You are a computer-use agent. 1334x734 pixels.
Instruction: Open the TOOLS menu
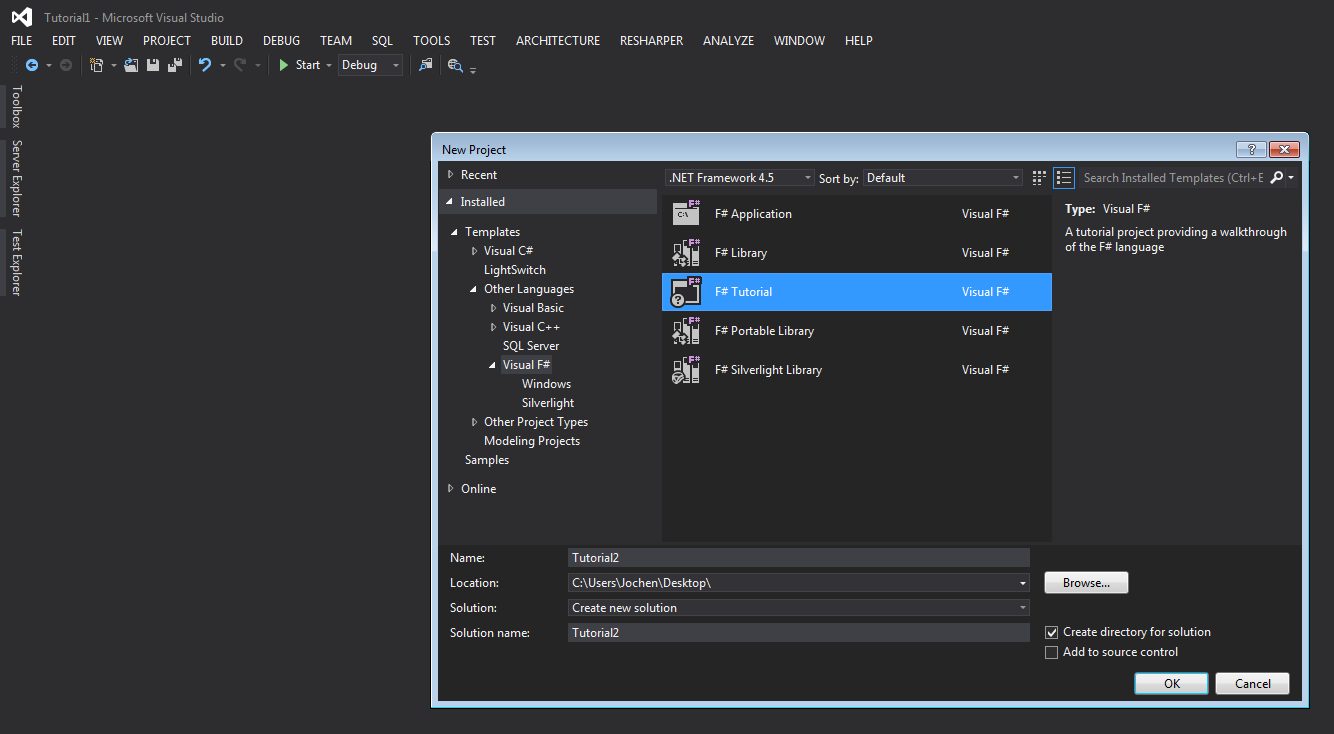[432, 41]
